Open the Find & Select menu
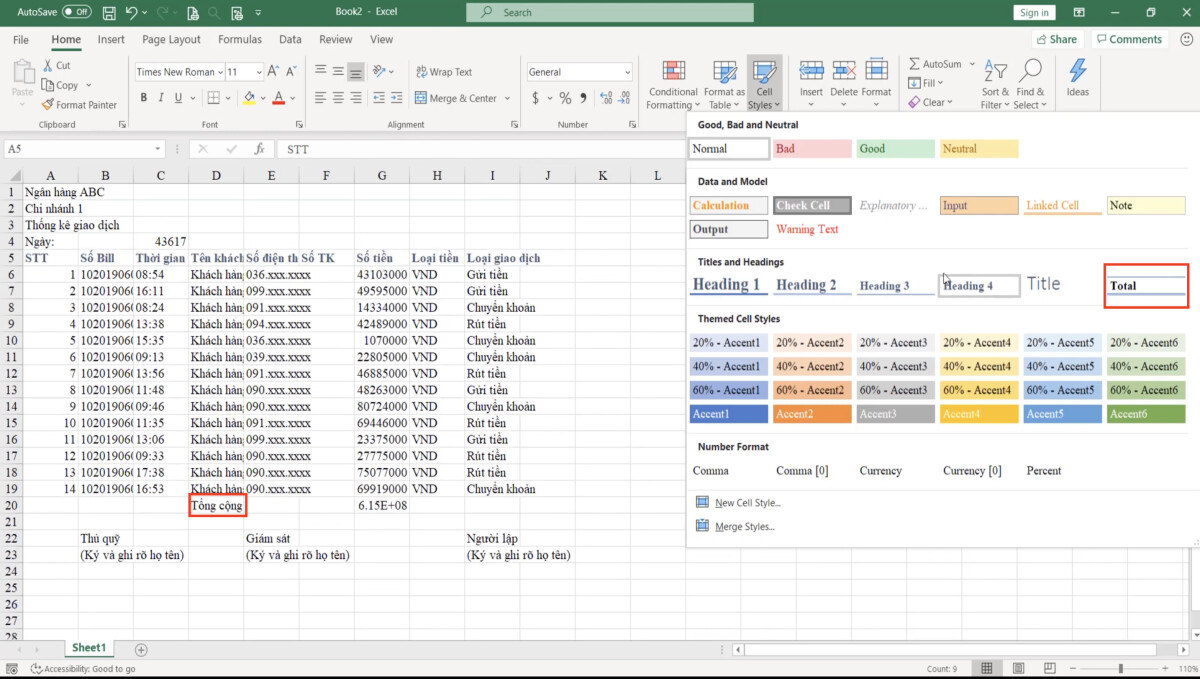 [1029, 84]
